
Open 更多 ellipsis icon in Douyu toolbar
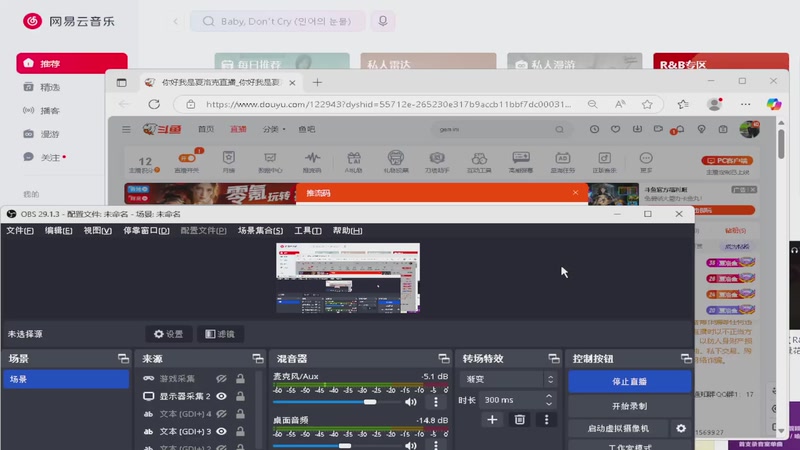[646, 162]
